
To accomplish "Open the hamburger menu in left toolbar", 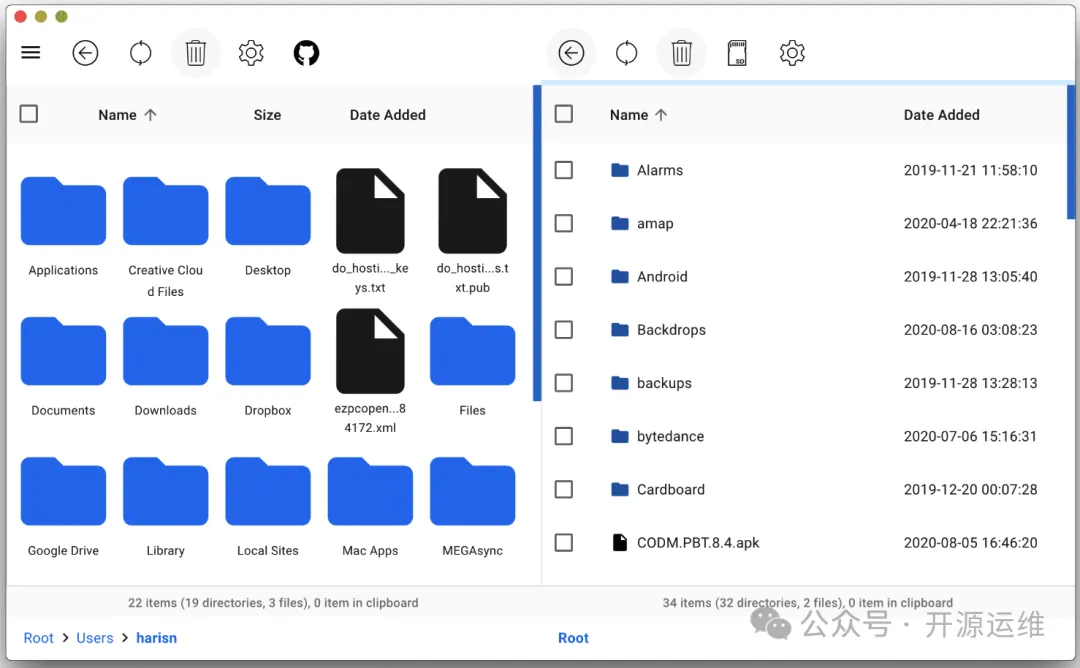I will click(x=31, y=53).
